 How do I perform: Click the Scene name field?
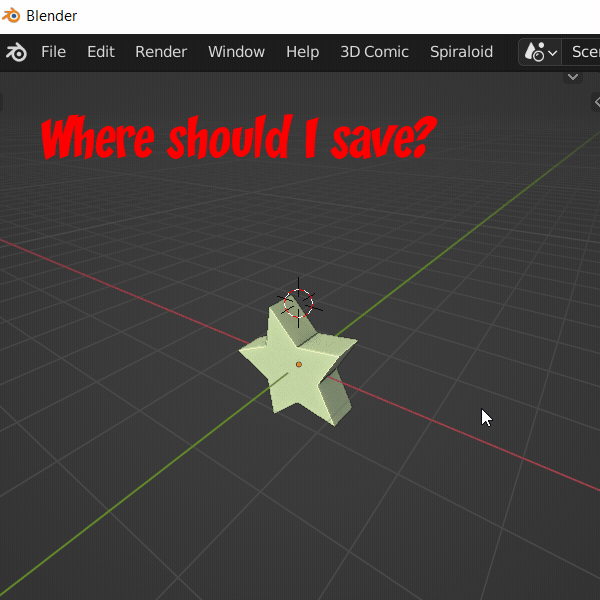(581, 52)
